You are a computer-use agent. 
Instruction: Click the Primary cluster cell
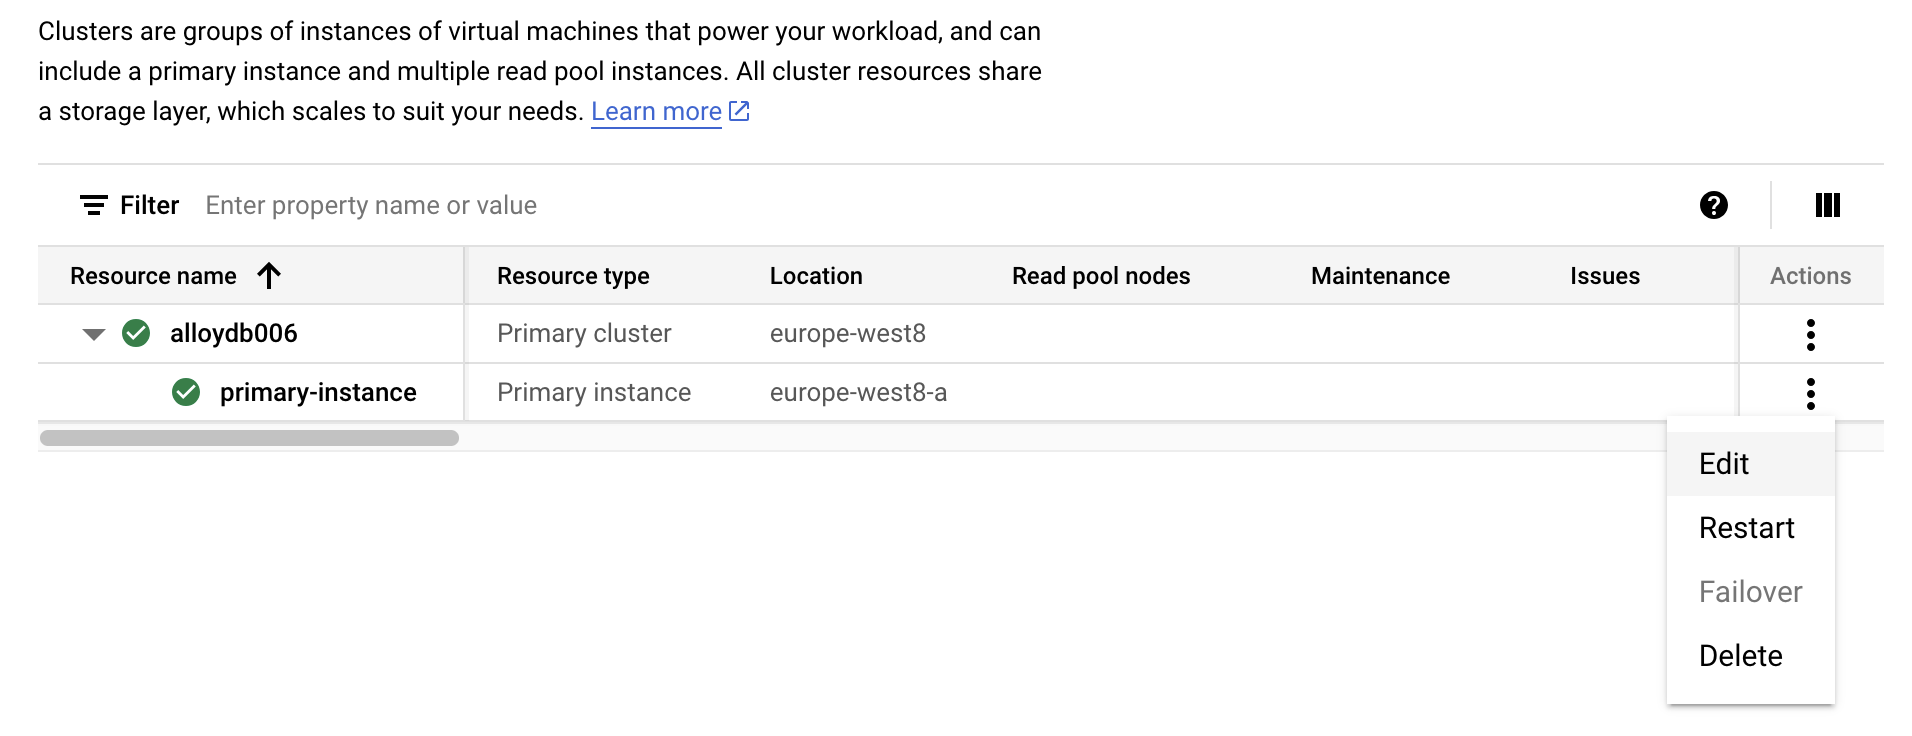584,333
